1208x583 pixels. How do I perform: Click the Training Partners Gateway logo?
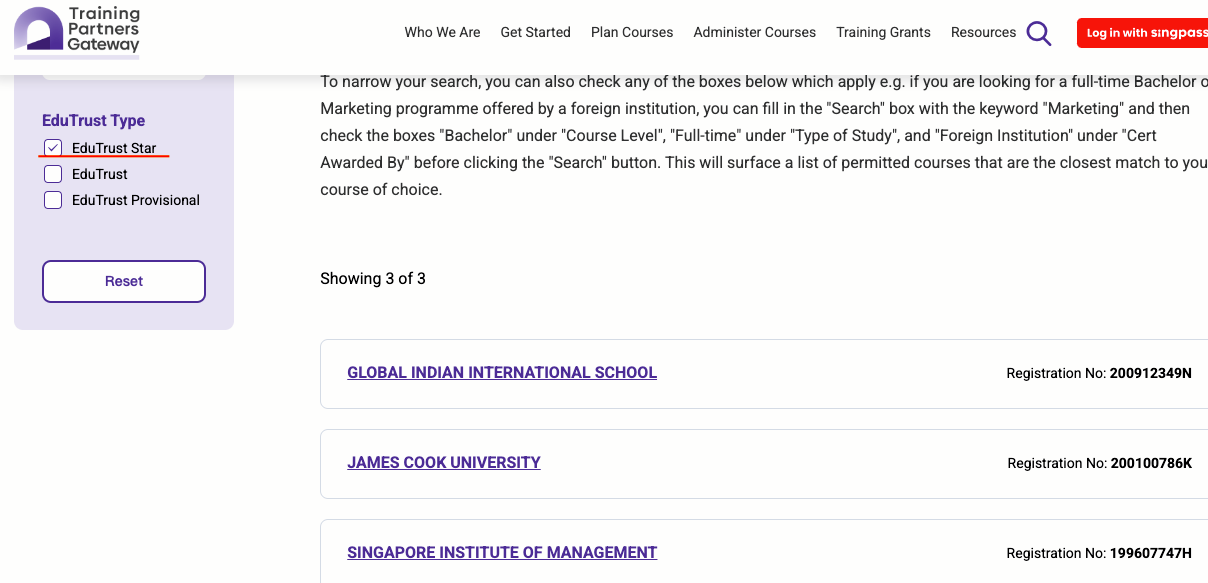pyautogui.click(x=77, y=30)
